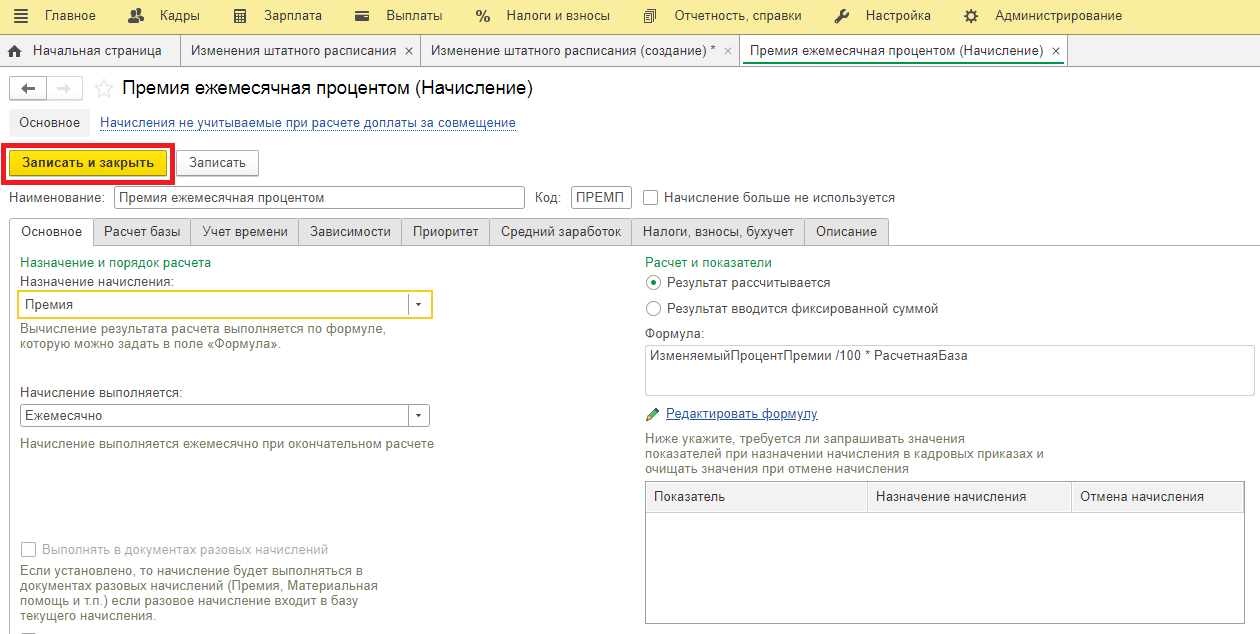Click the back arrow navigation button
The height and width of the screenshot is (634, 1260).
click(x=28, y=89)
